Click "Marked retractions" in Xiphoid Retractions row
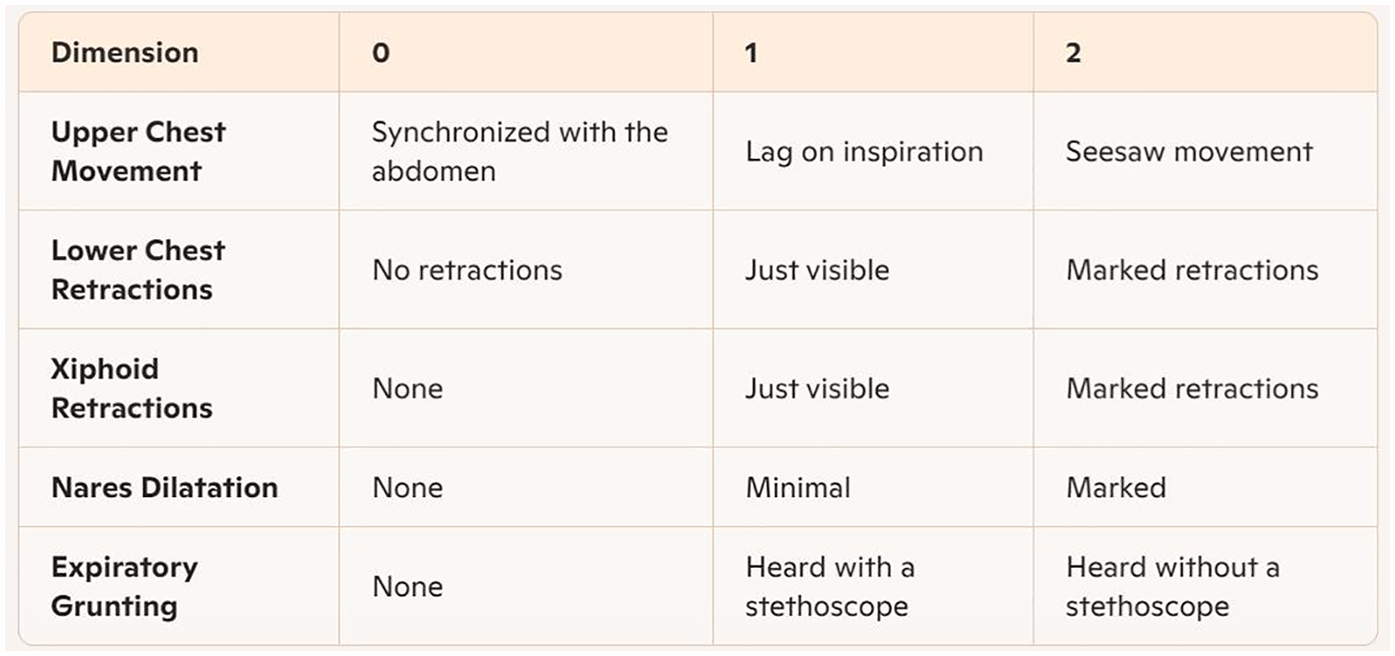The image size is (1395, 656). 1192,388
